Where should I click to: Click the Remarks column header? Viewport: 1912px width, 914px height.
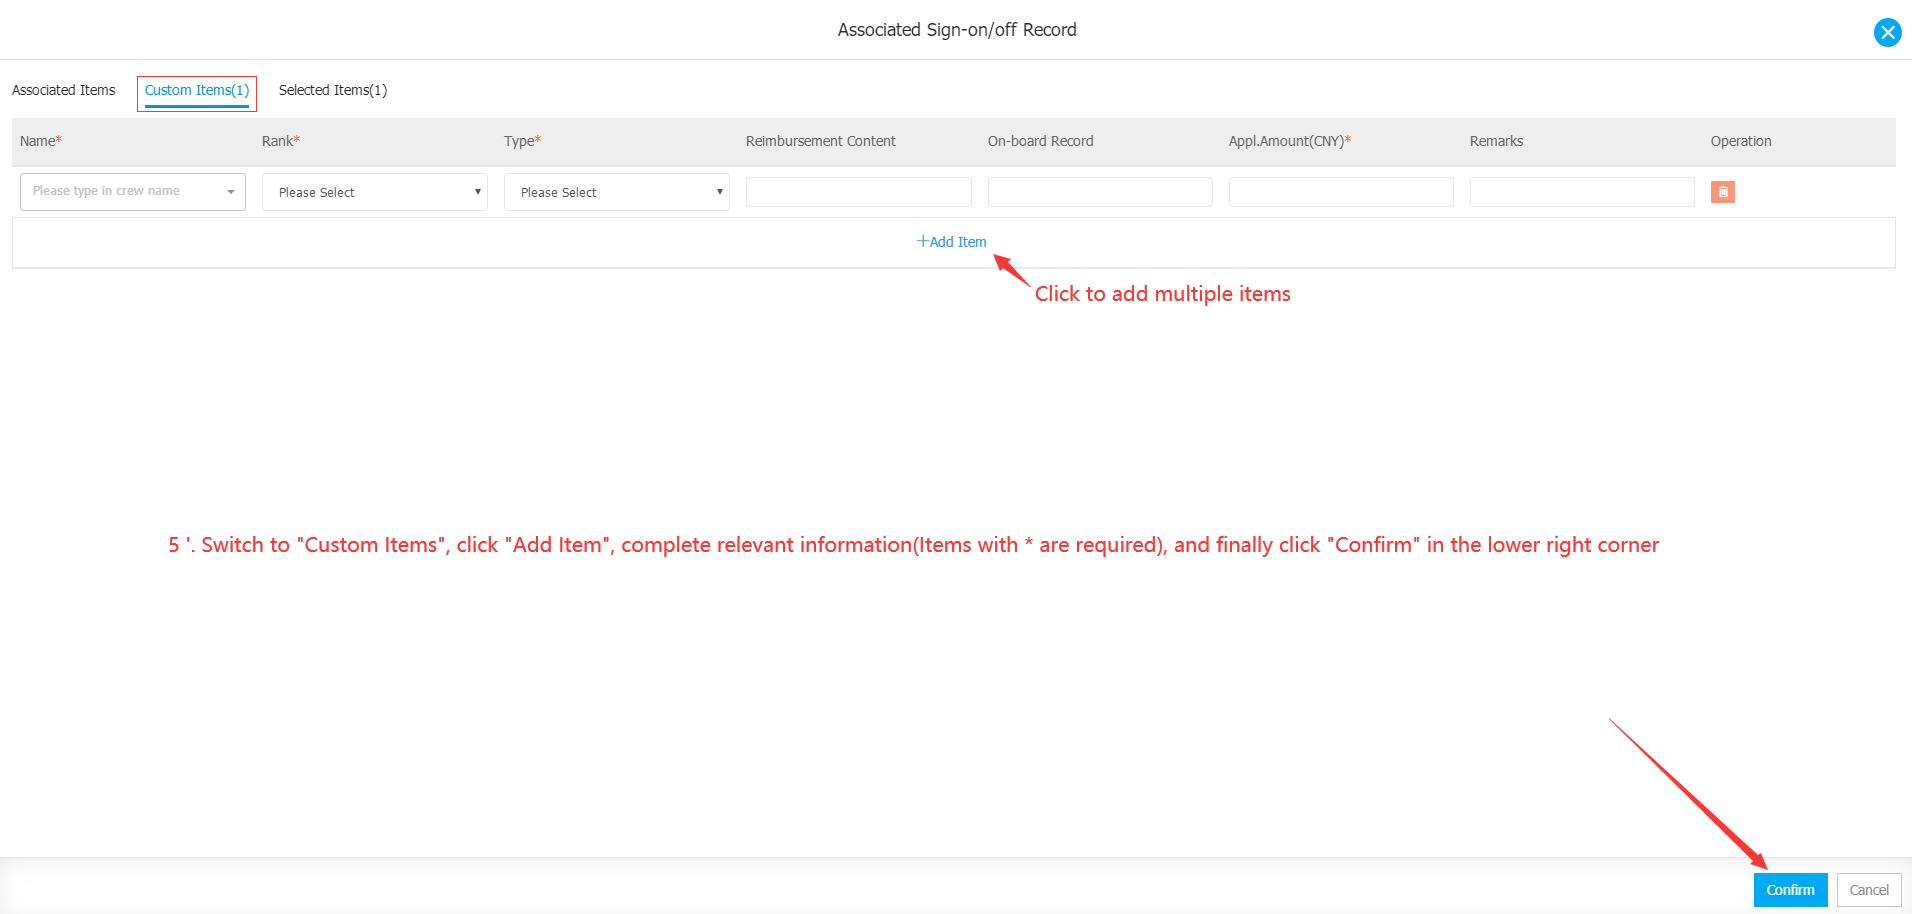click(x=1497, y=141)
